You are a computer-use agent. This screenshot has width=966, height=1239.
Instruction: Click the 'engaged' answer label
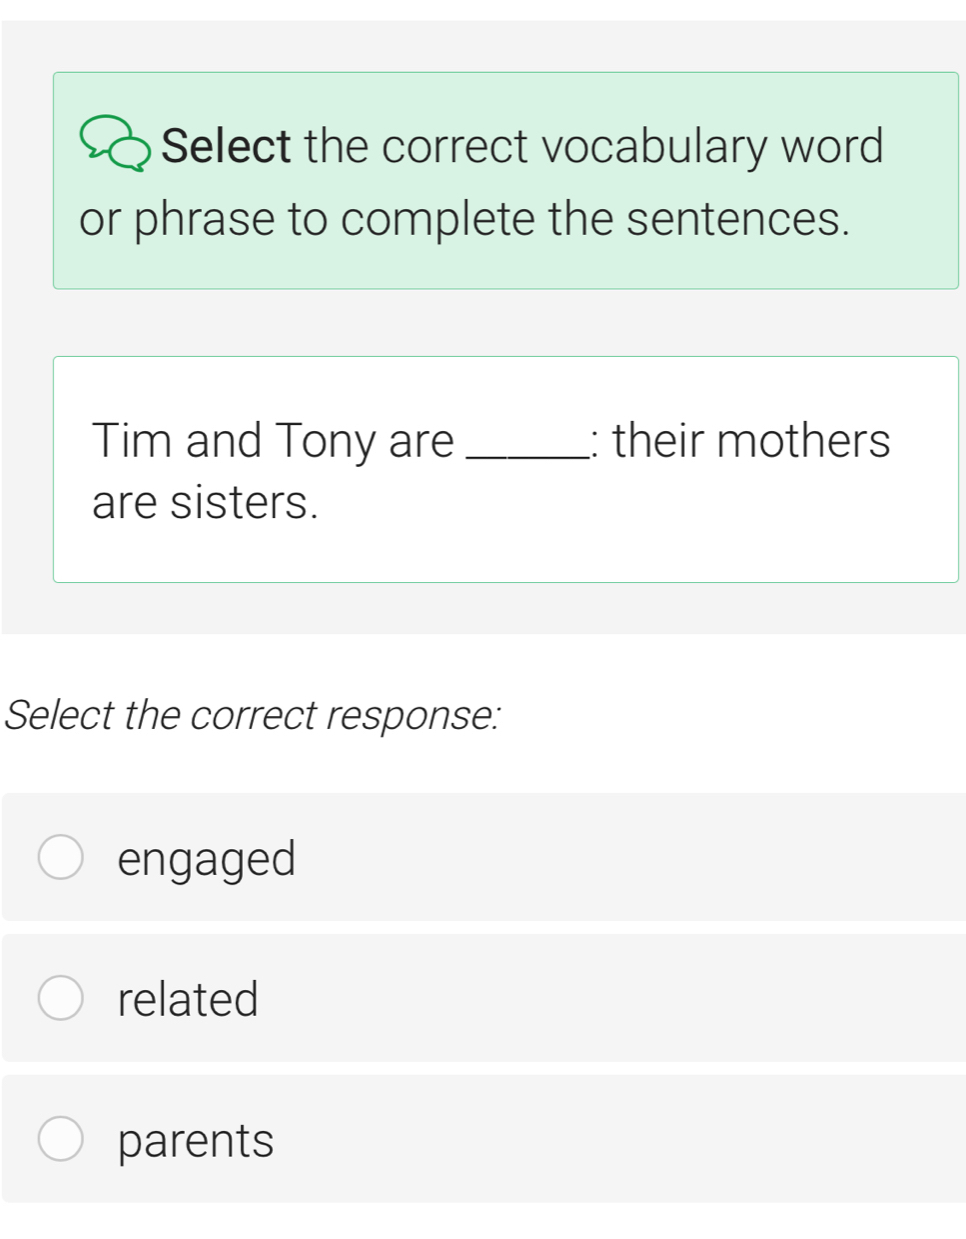tap(206, 859)
